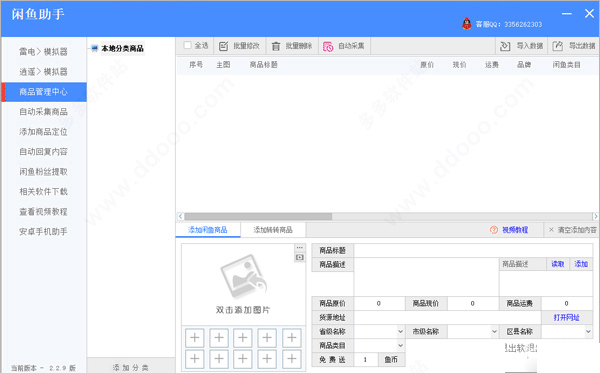Click the horizontal scrollbar thumb of product list

258,217
